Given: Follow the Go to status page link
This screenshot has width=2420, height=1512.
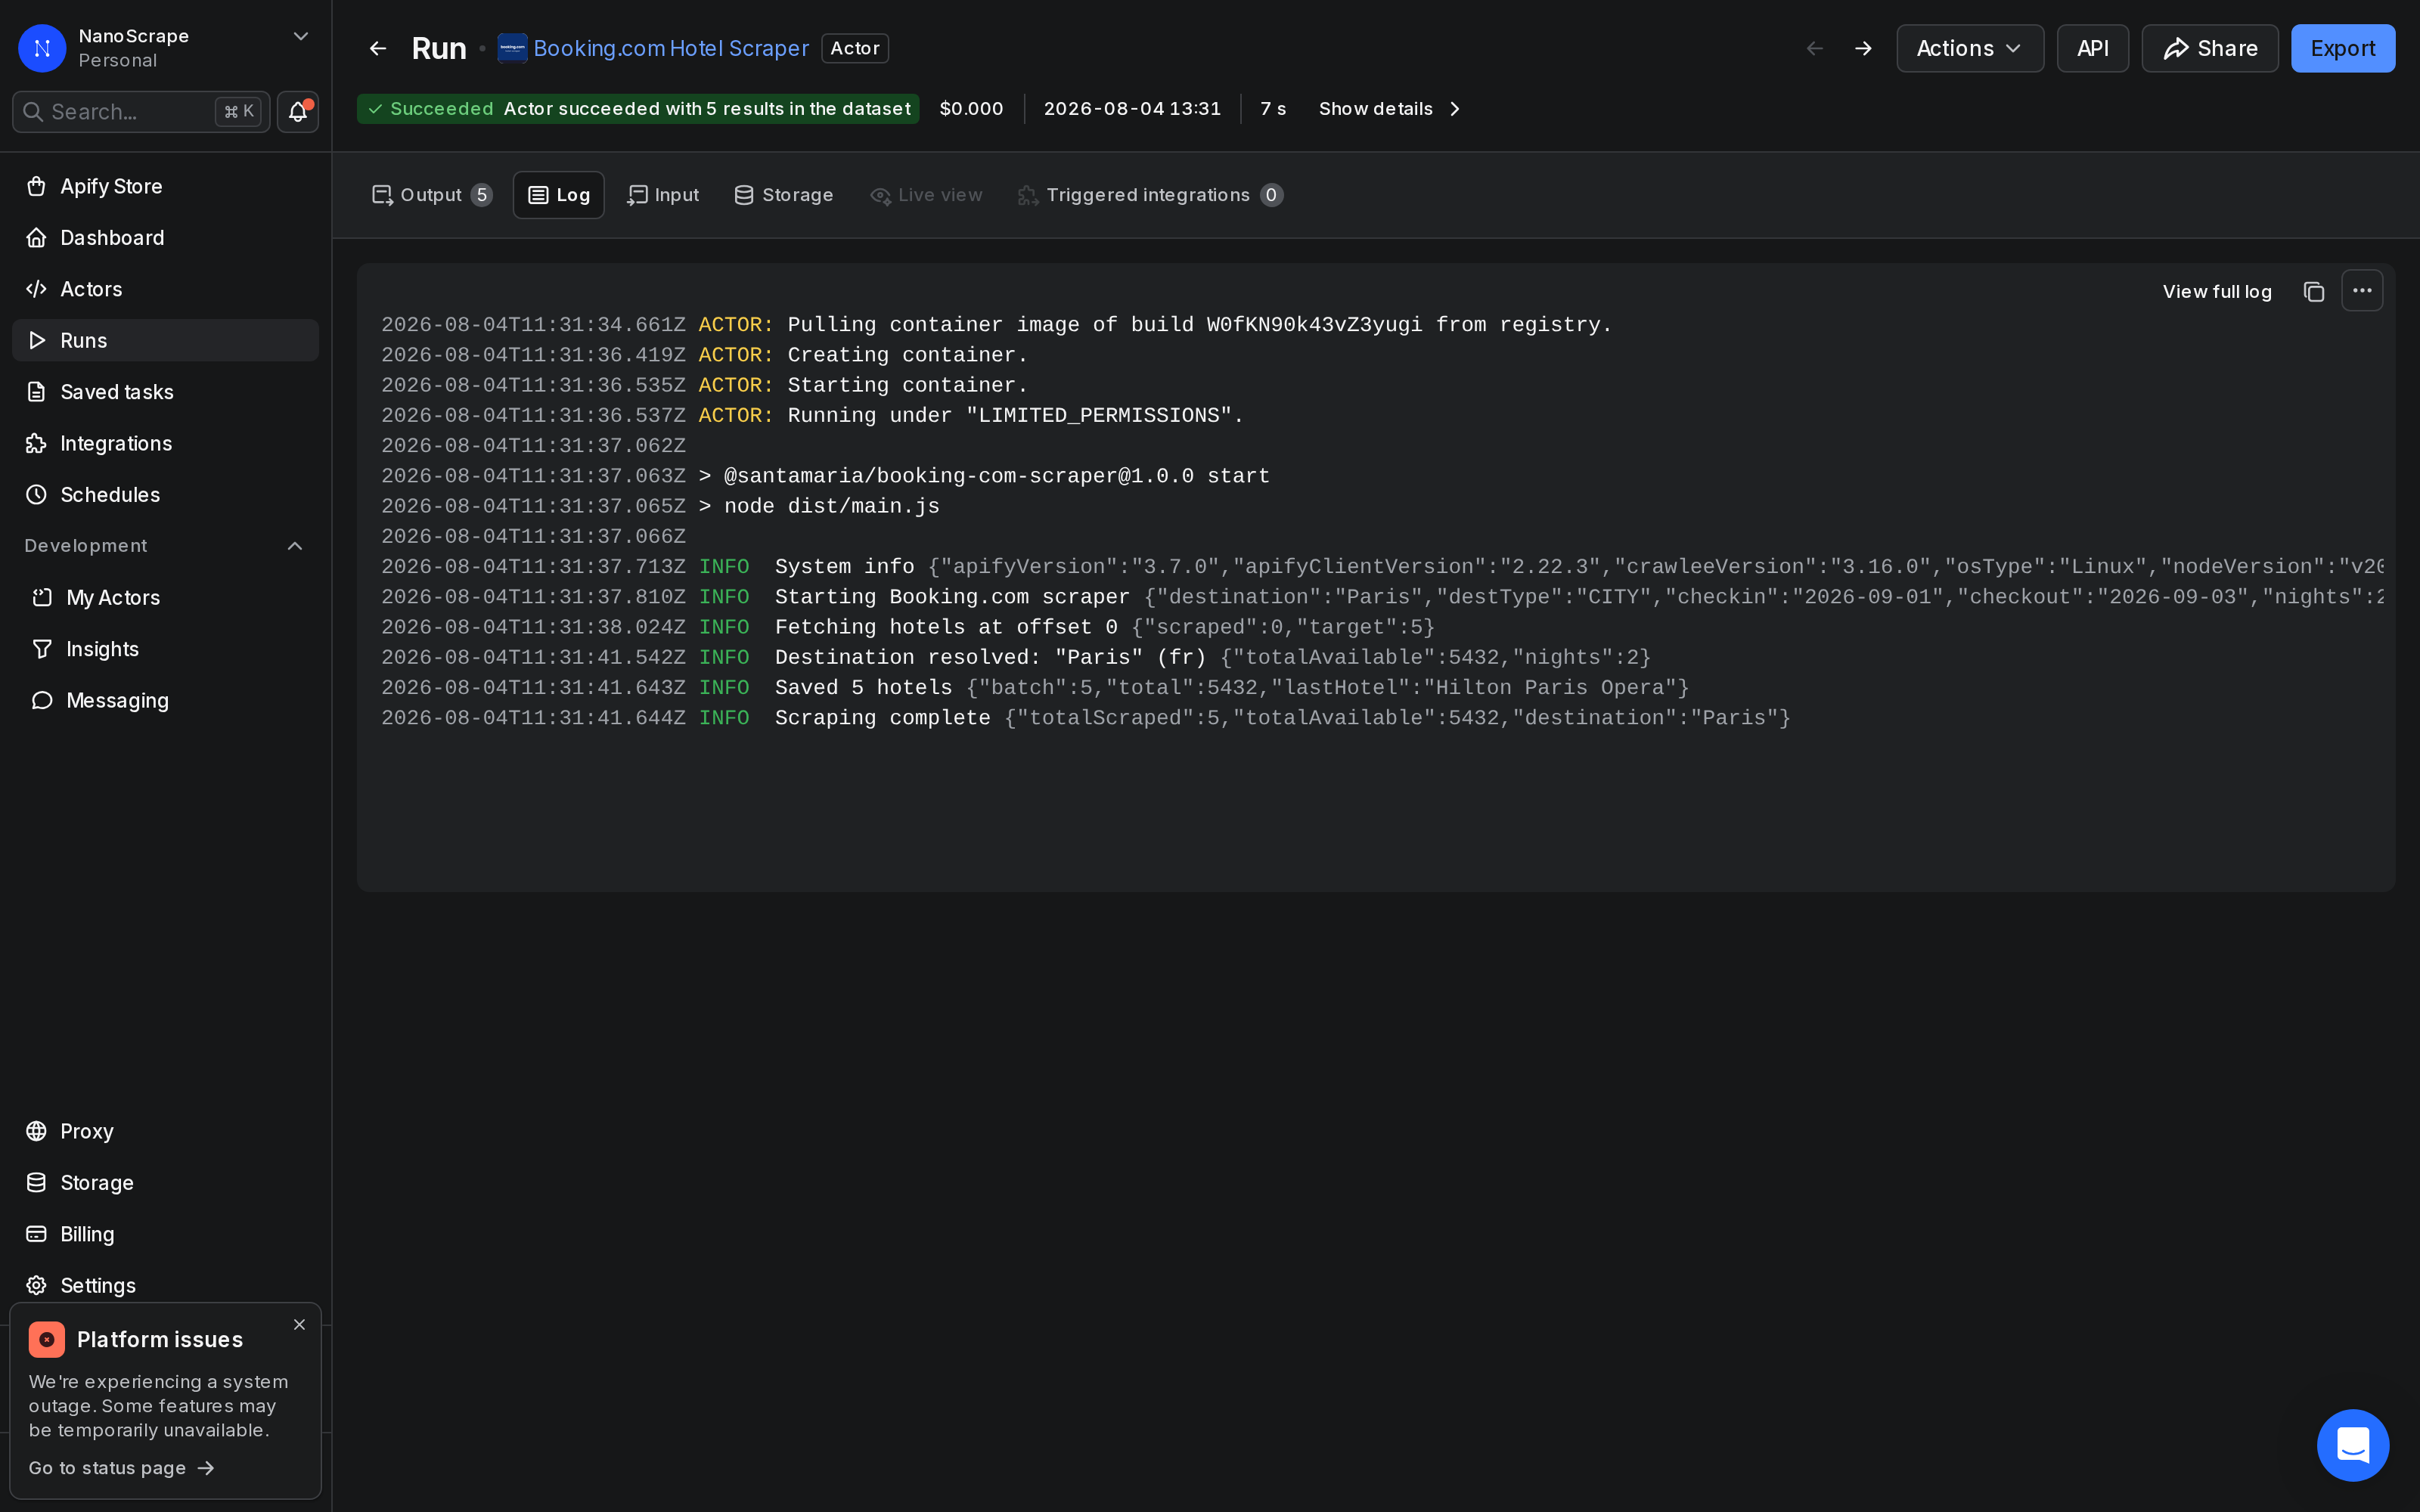Looking at the screenshot, I should point(121,1467).
